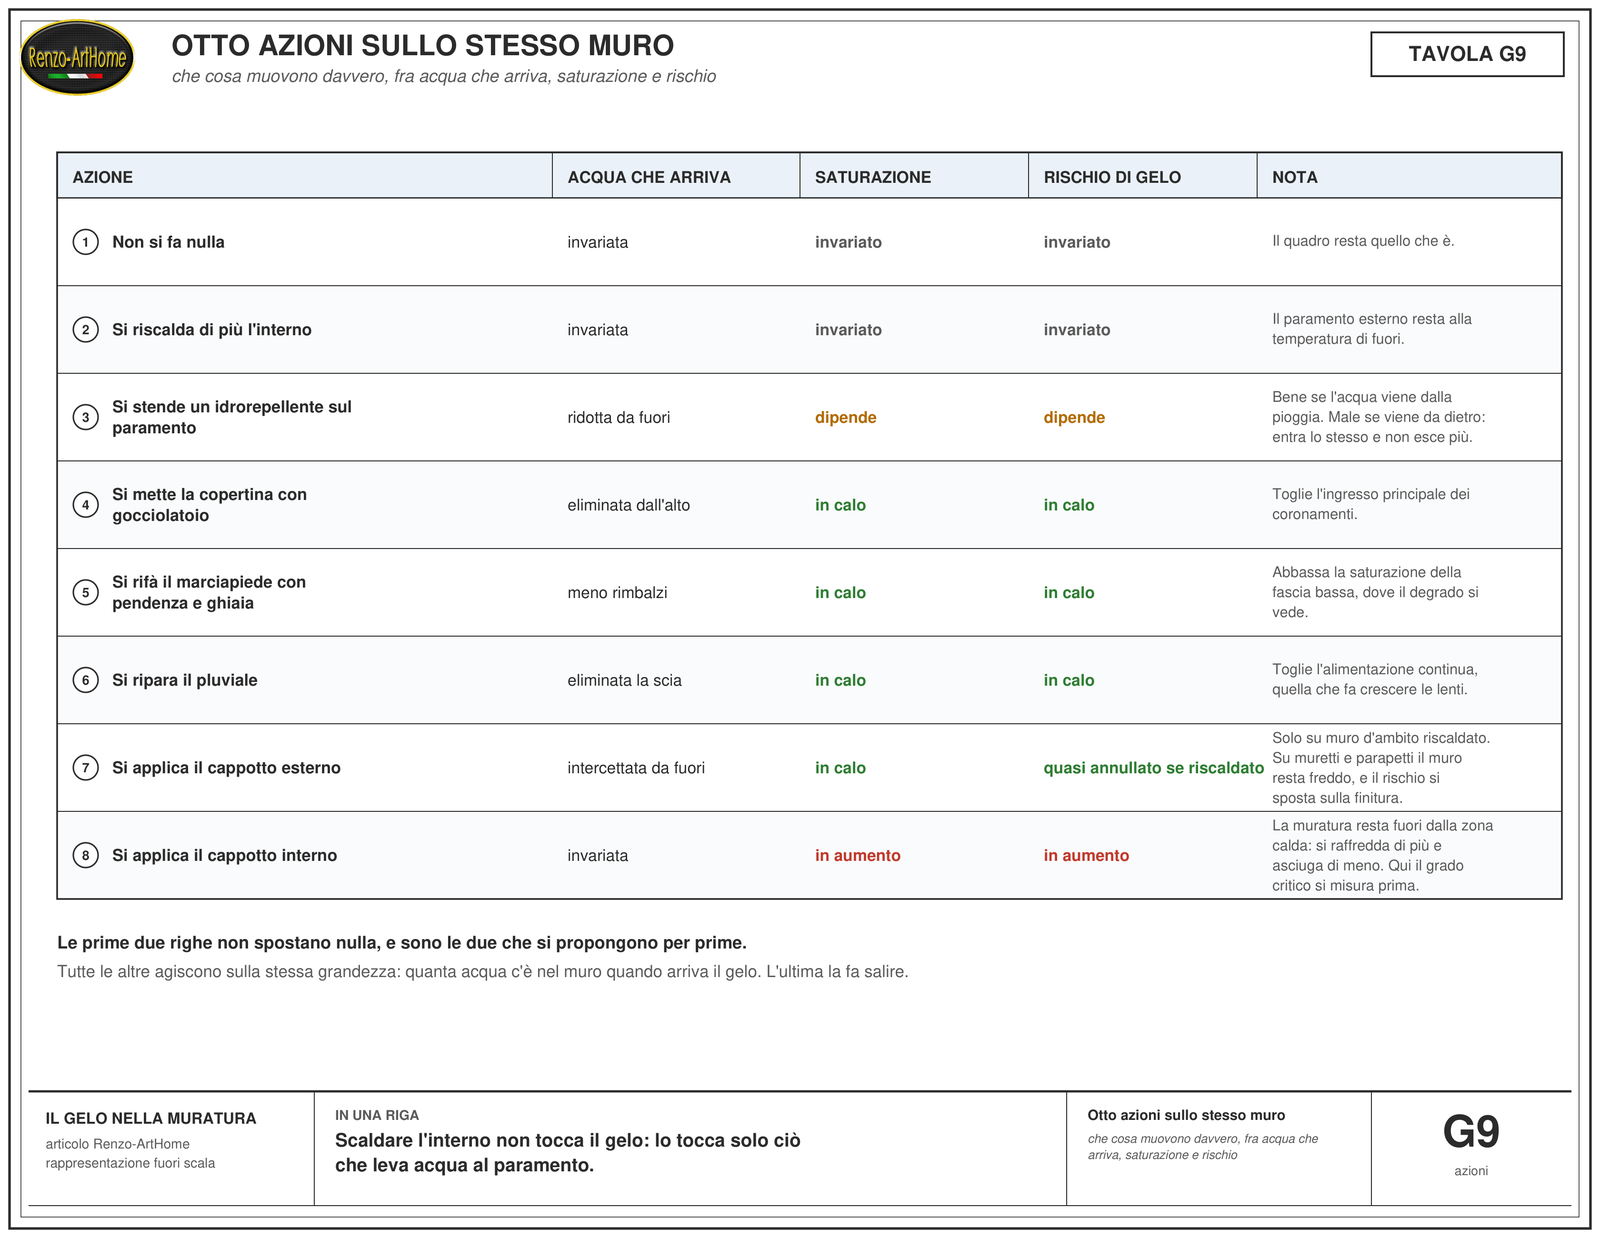Click the summary 'Scaldare l'interno non tocca il gelo'

click(568, 1153)
